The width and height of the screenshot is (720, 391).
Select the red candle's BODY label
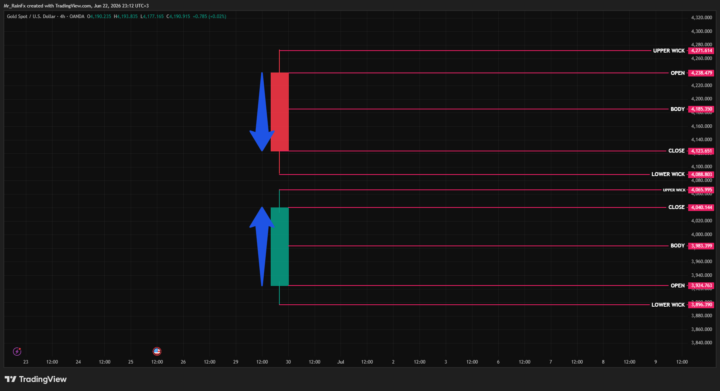(678, 109)
